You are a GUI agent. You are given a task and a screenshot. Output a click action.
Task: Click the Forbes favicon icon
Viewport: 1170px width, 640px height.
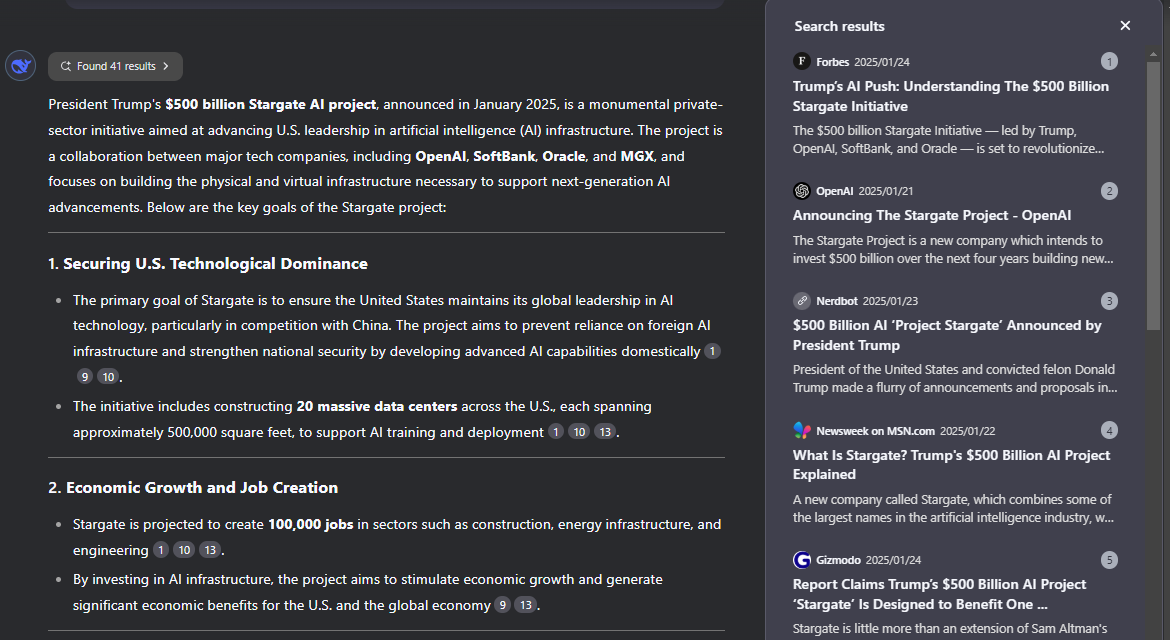801,61
